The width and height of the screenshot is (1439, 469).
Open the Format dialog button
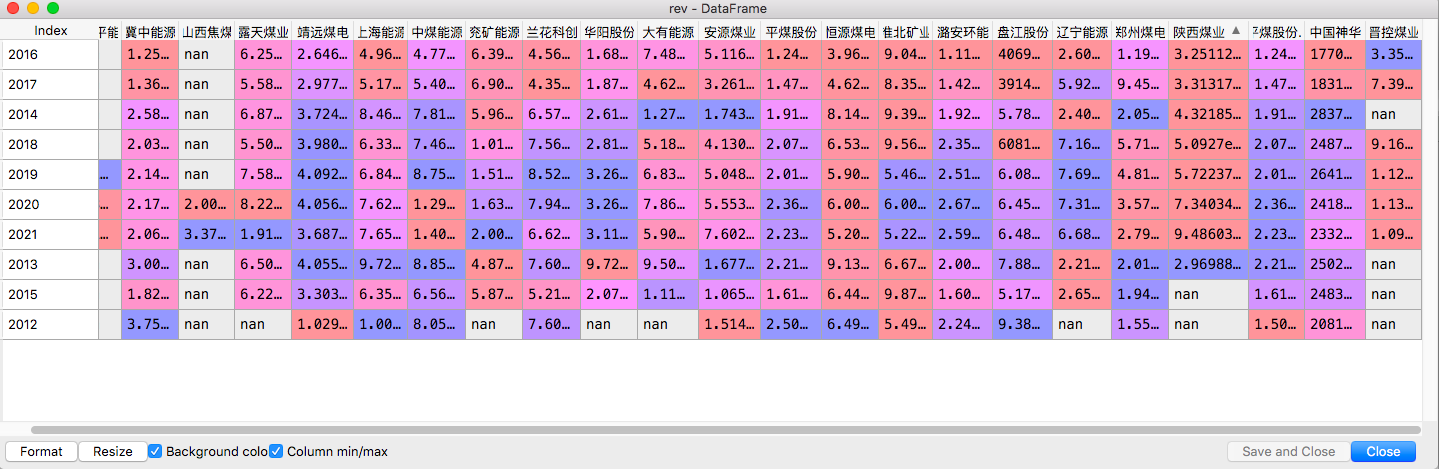(41, 451)
